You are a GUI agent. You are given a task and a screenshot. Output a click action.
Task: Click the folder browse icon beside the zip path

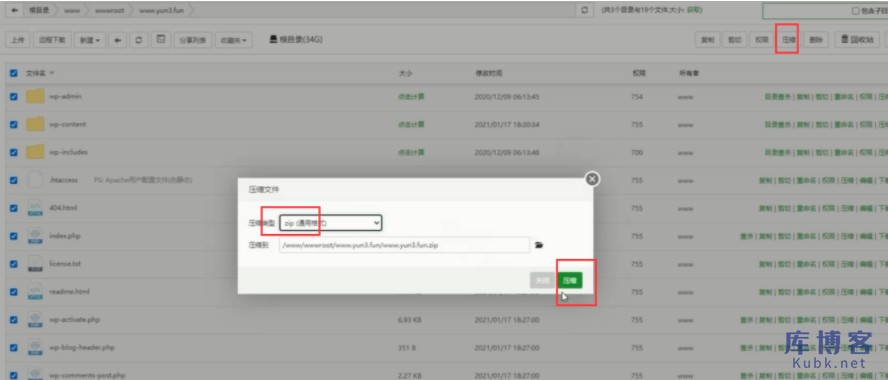[539, 245]
